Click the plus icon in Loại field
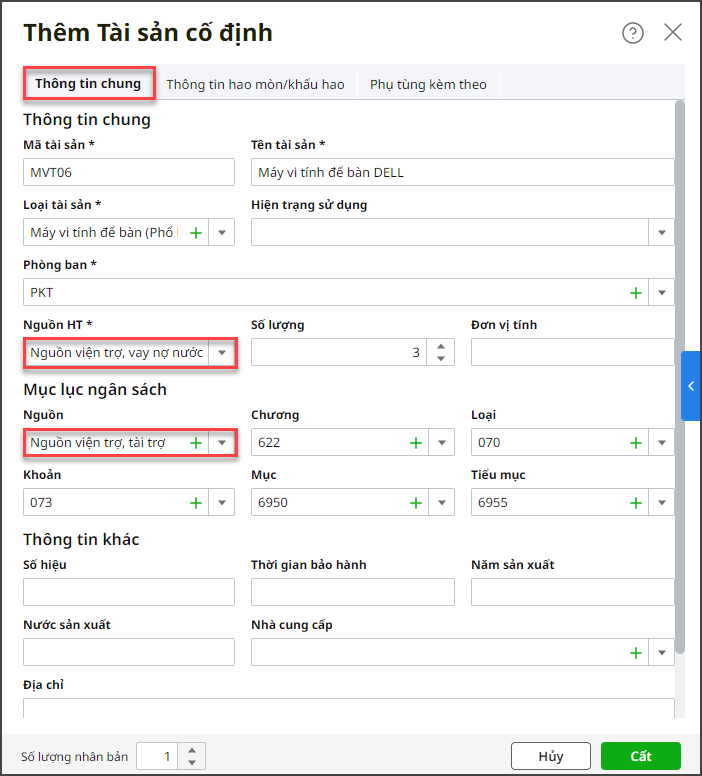Image resolution: width=702 pixels, height=776 pixels. pyautogui.click(x=636, y=442)
